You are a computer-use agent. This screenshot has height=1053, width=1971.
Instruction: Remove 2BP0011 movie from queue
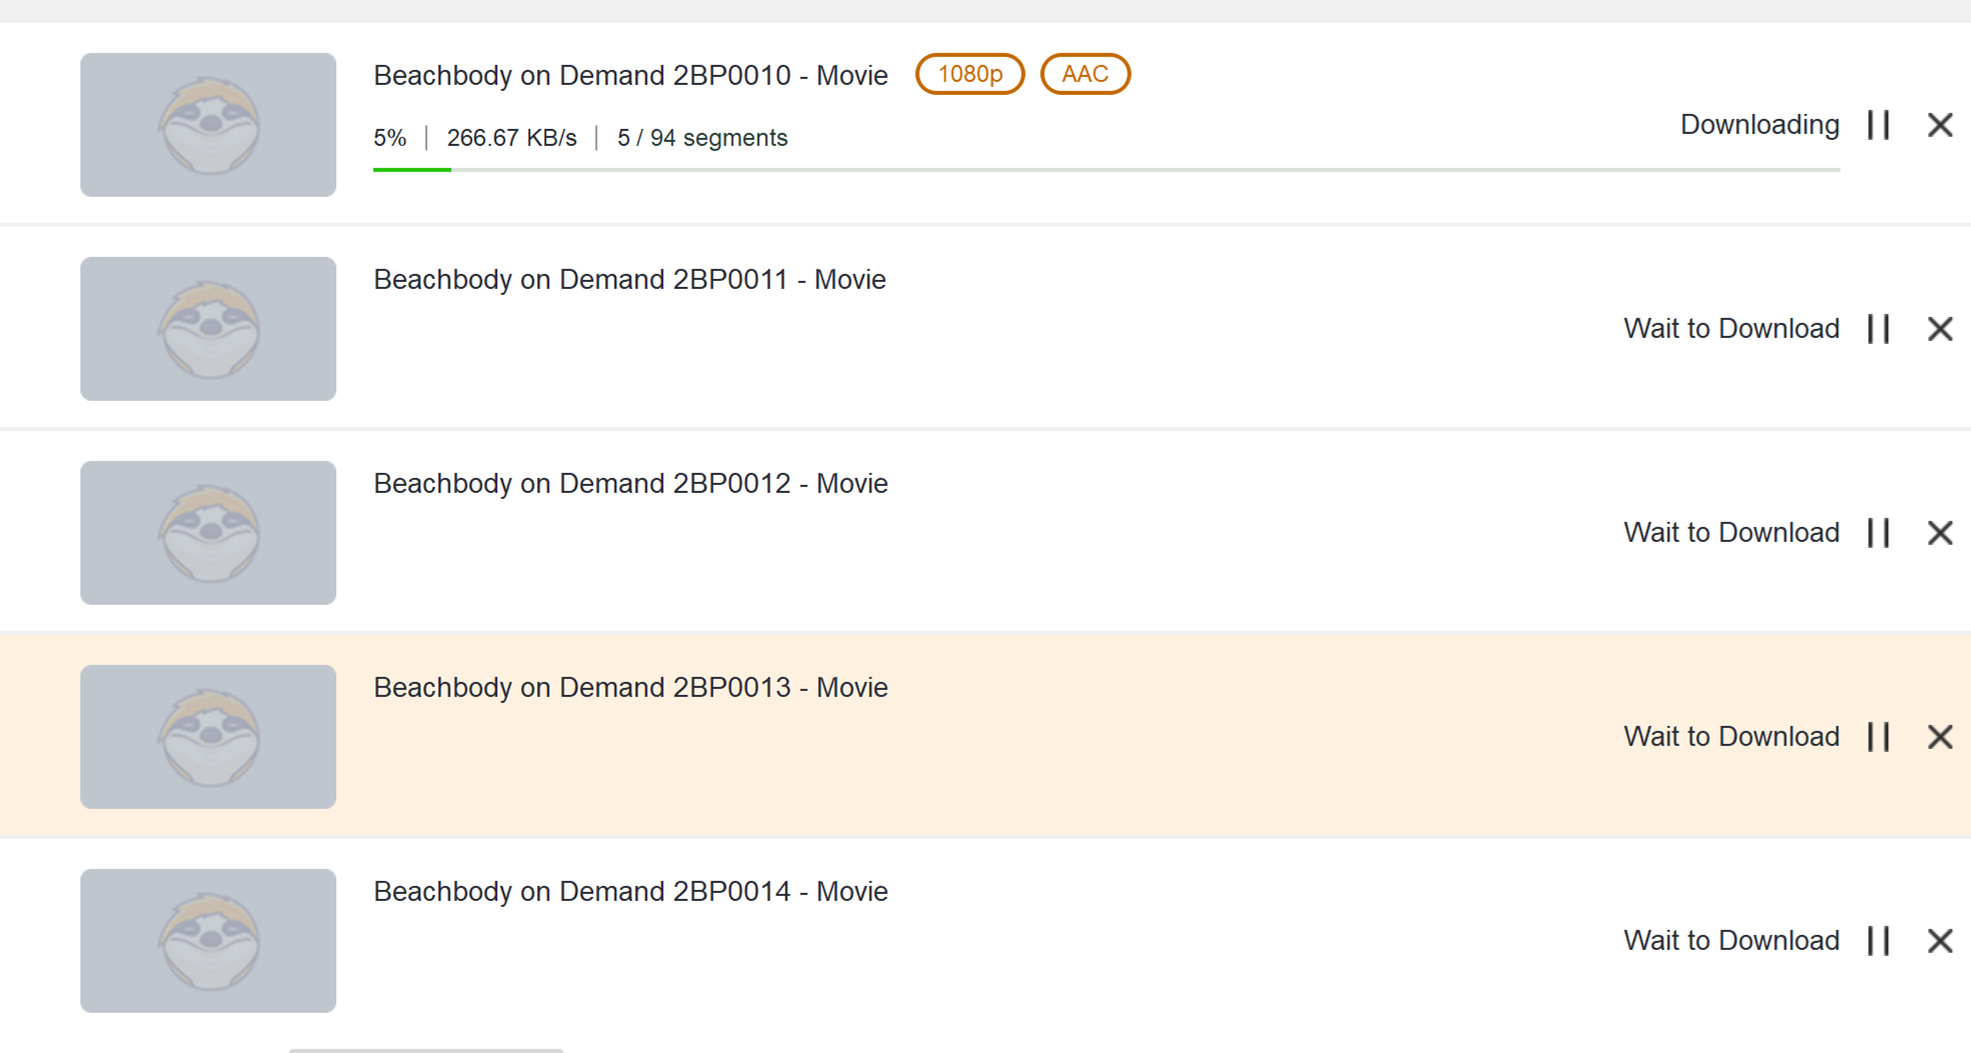(1939, 329)
